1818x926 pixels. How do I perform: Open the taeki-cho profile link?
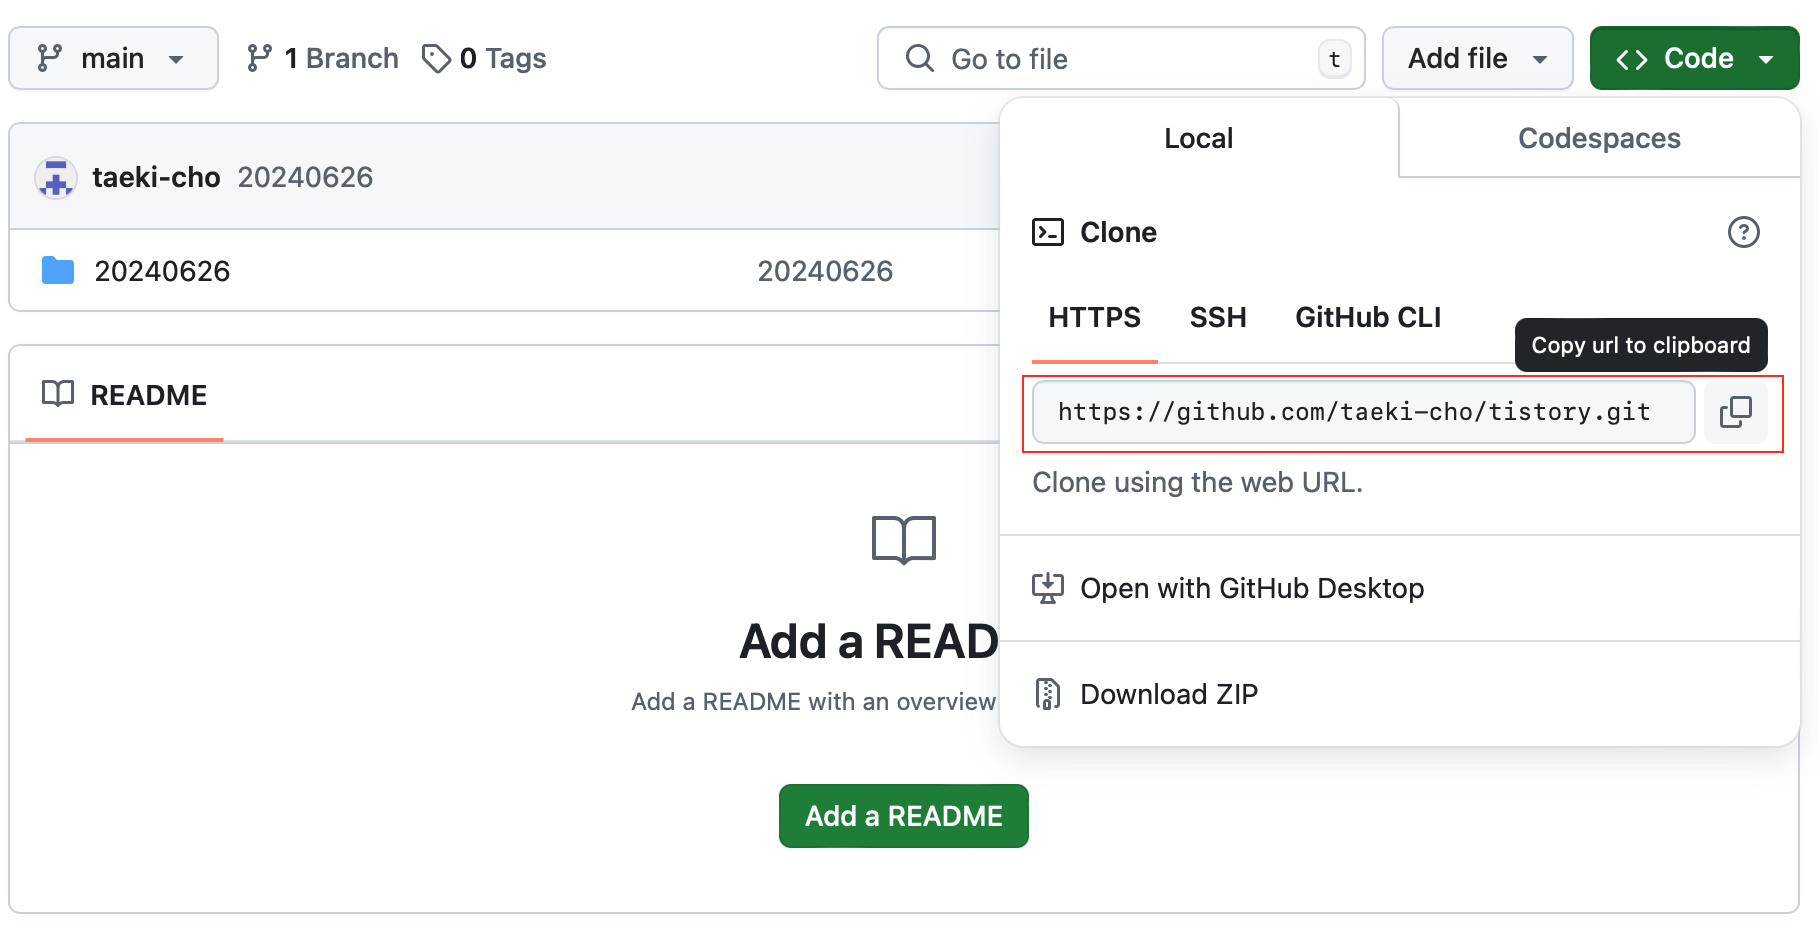point(156,177)
